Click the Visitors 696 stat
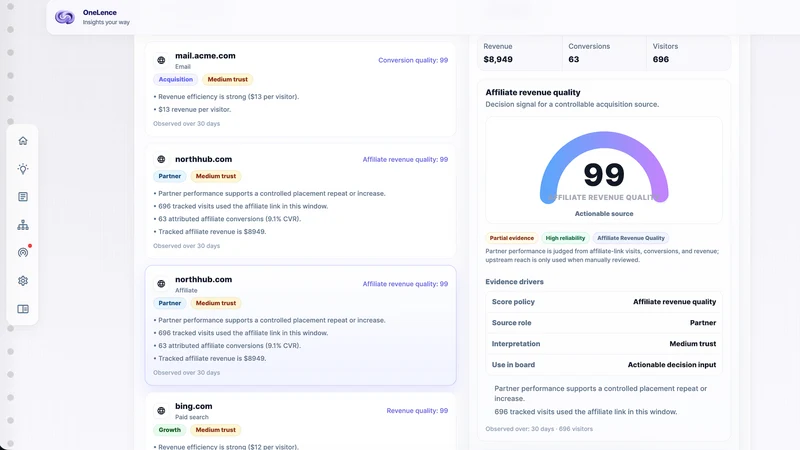The image size is (800, 450). 688,53
